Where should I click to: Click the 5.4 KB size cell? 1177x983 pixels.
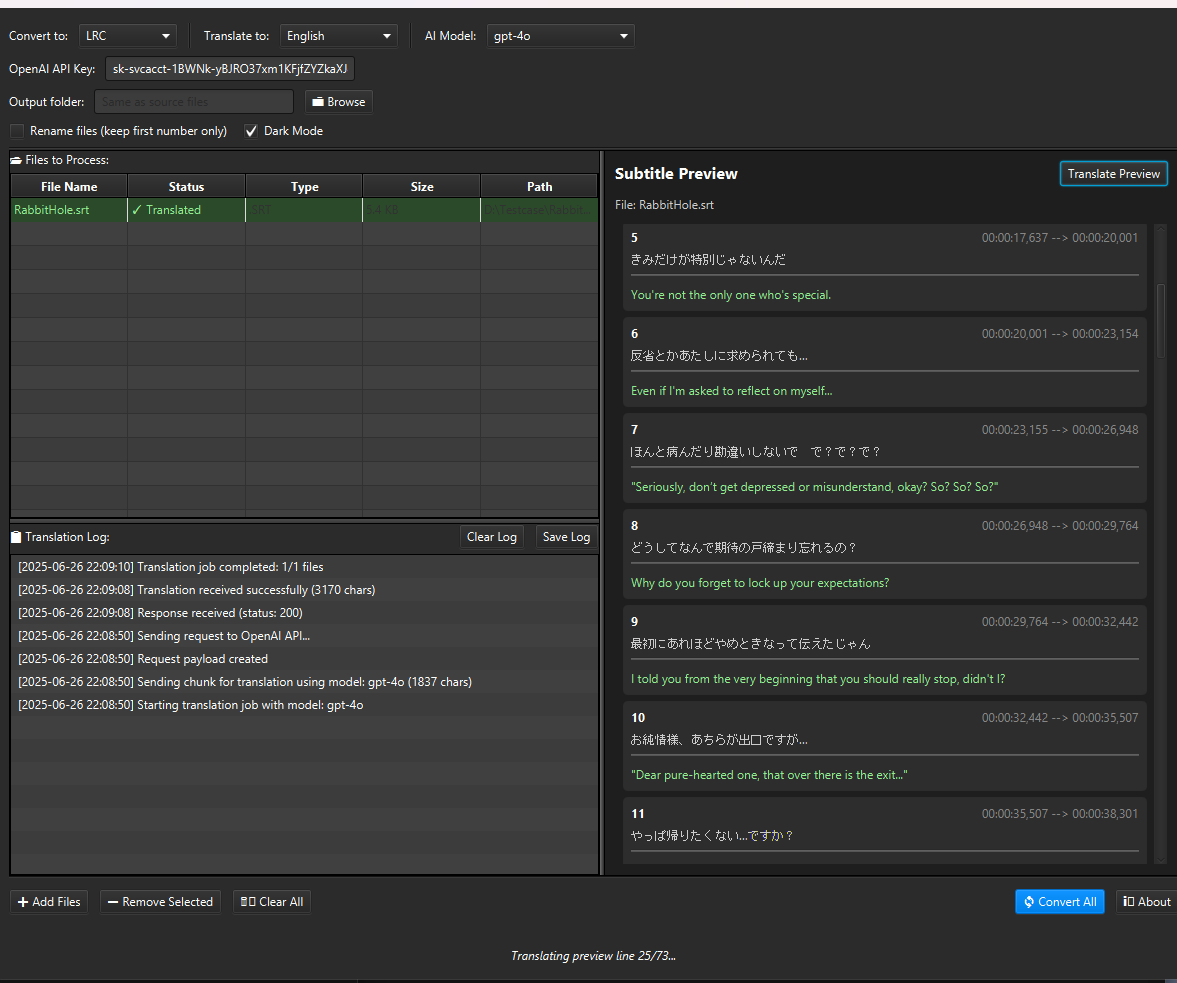coord(422,210)
